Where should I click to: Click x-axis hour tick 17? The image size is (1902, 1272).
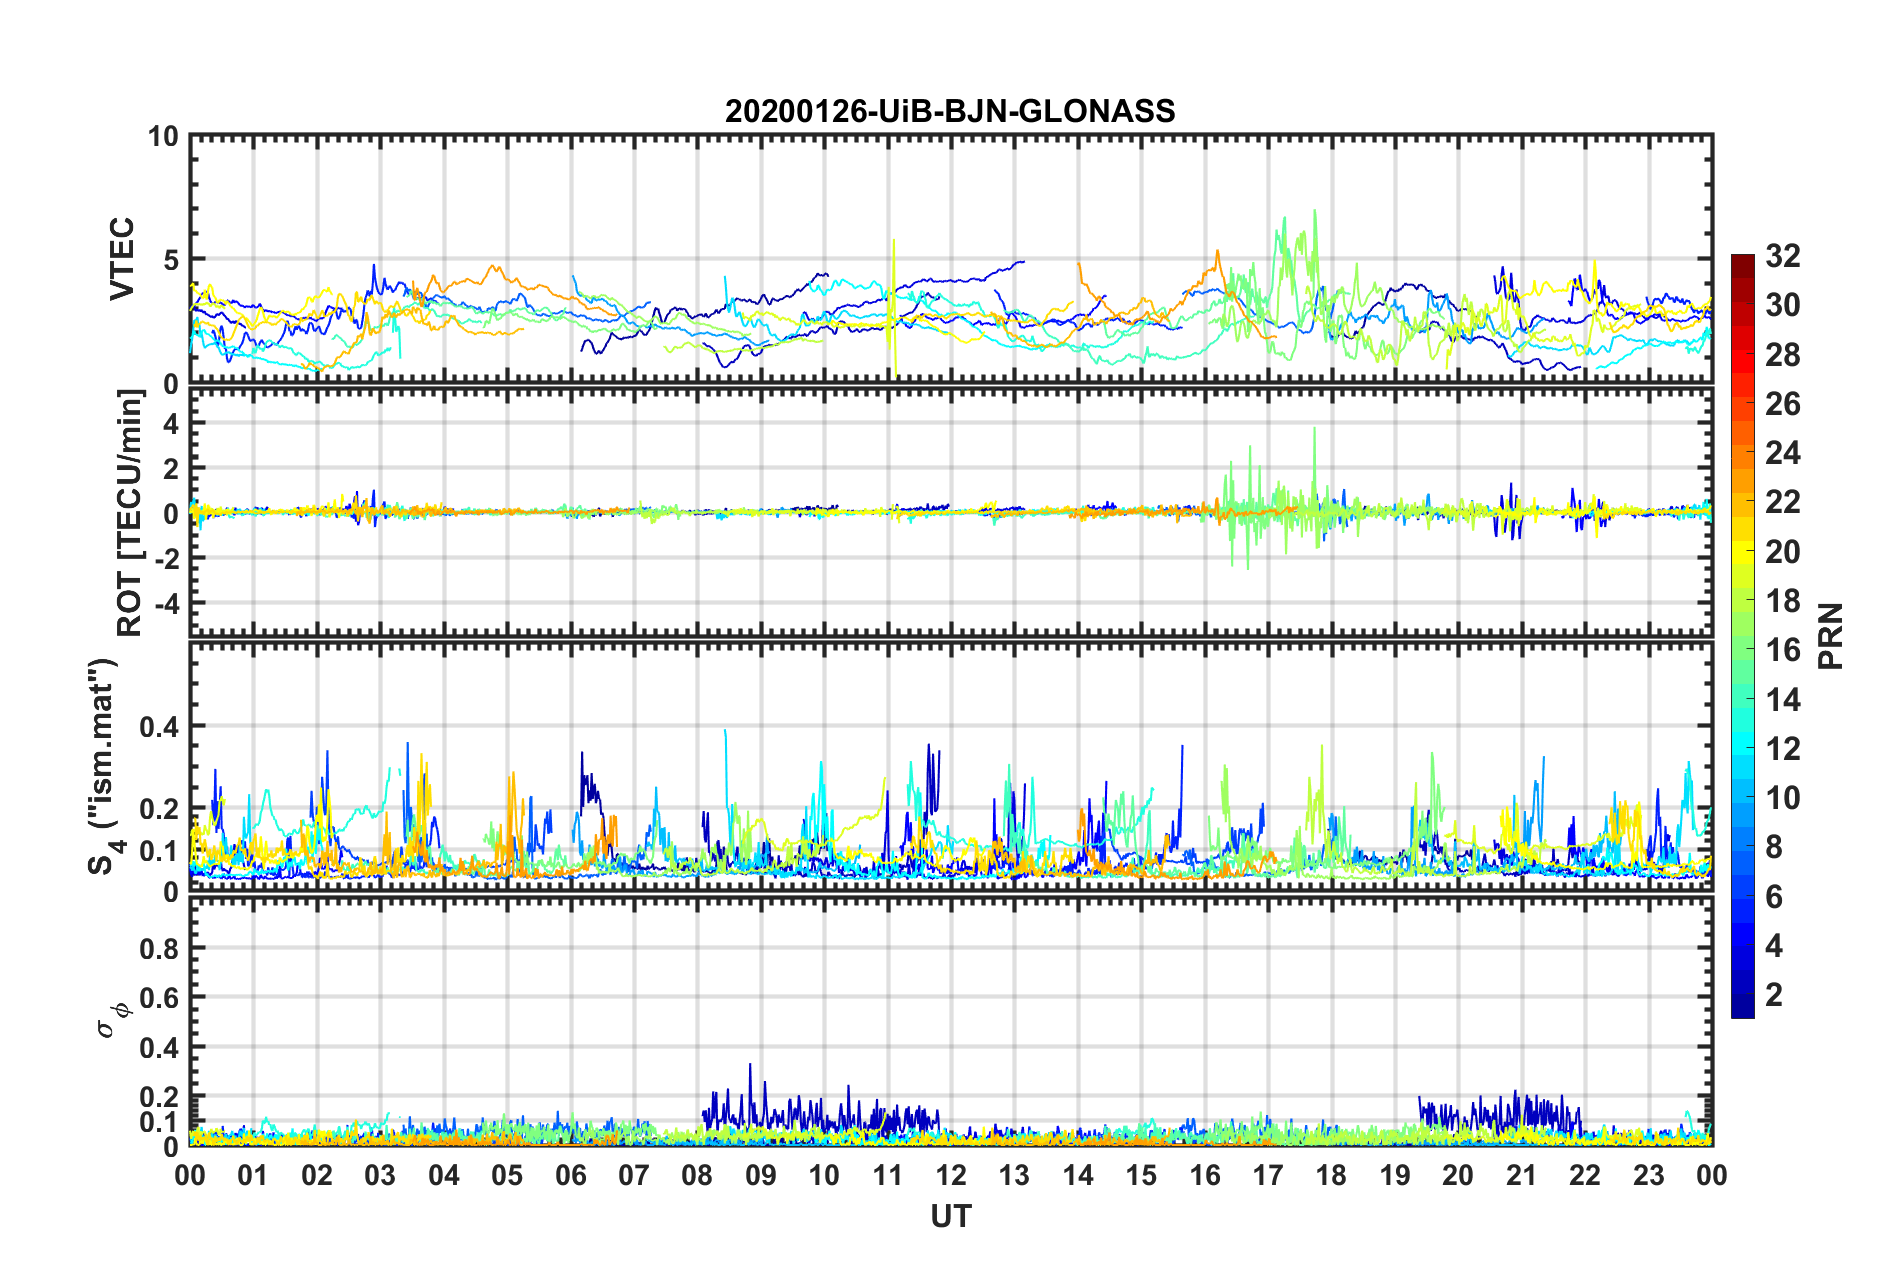click(x=1268, y=1175)
